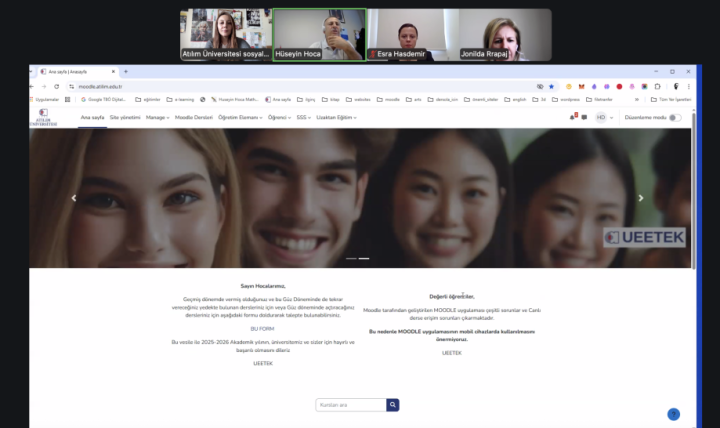Expand the SSS dropdown menu
The height and width of the screenshot is (428, 720).
click(303, 117)
